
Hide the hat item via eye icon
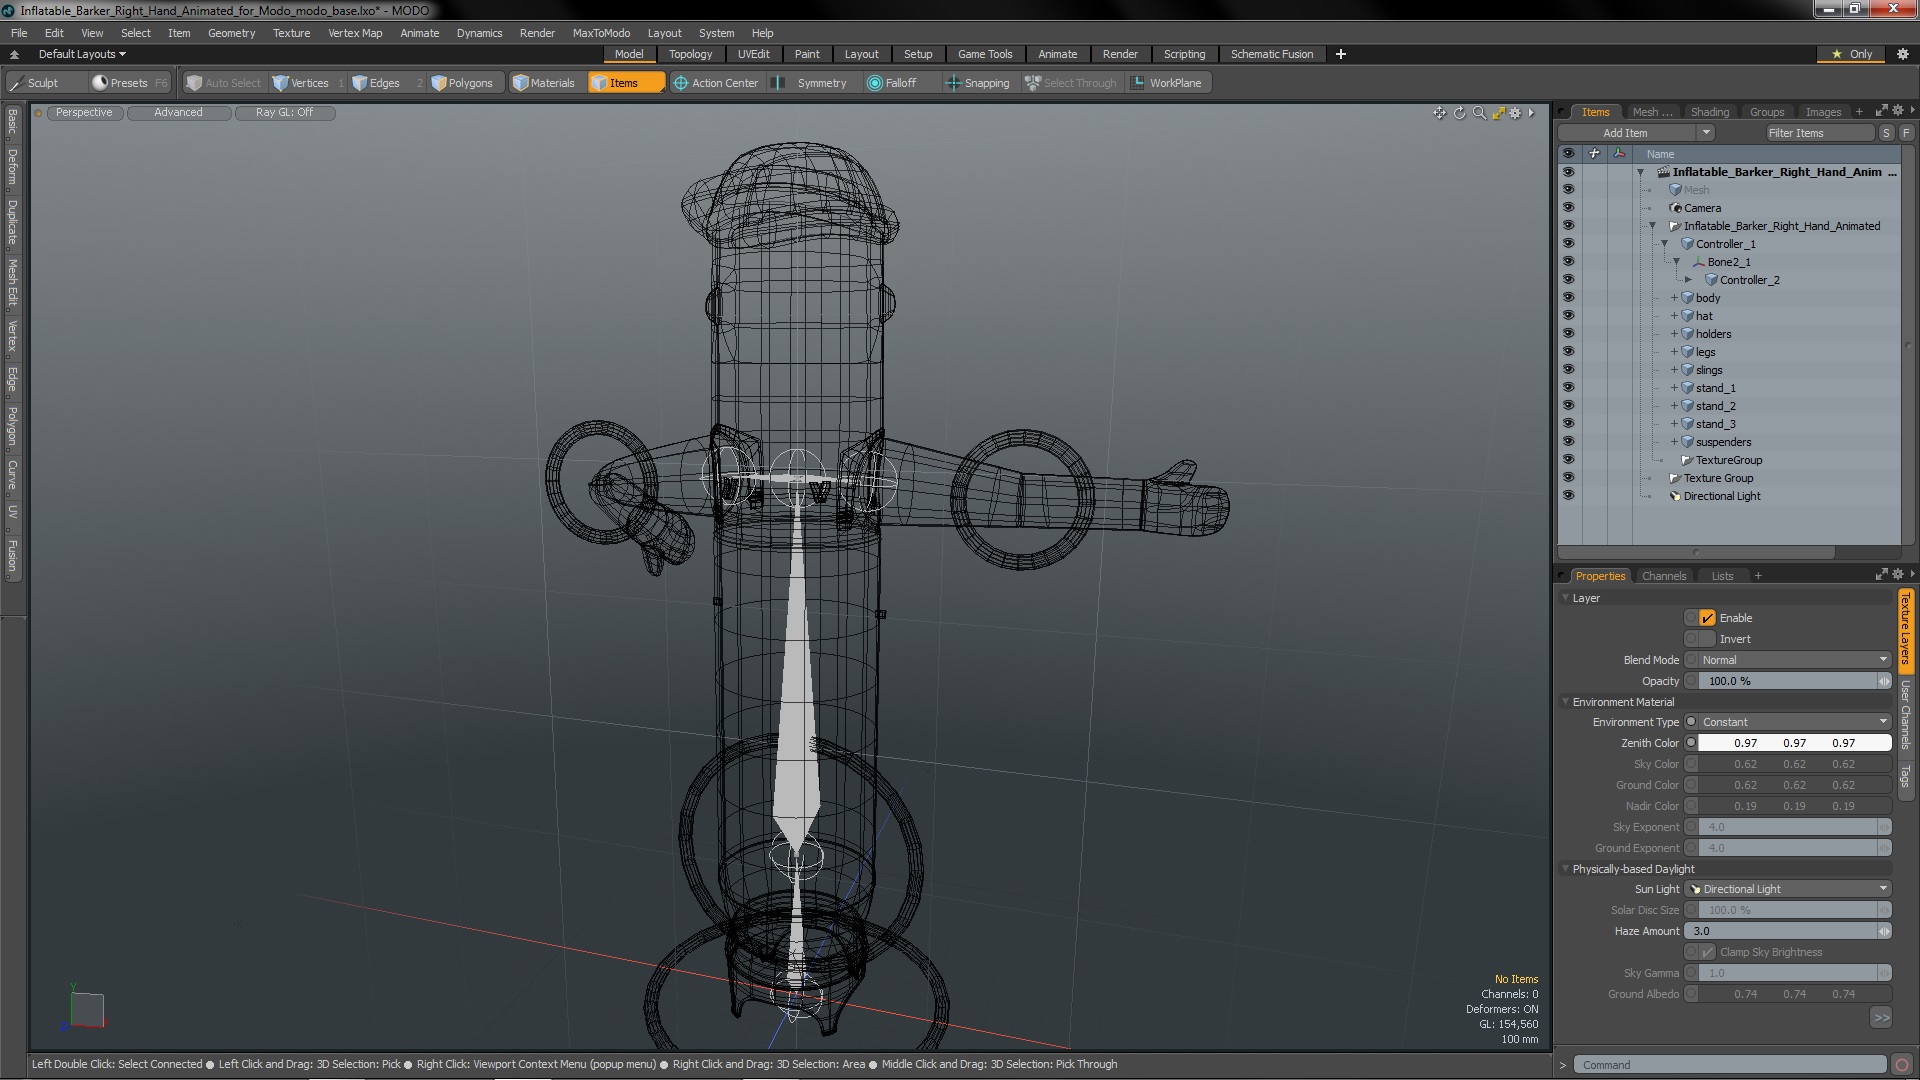click(1568, 316)
